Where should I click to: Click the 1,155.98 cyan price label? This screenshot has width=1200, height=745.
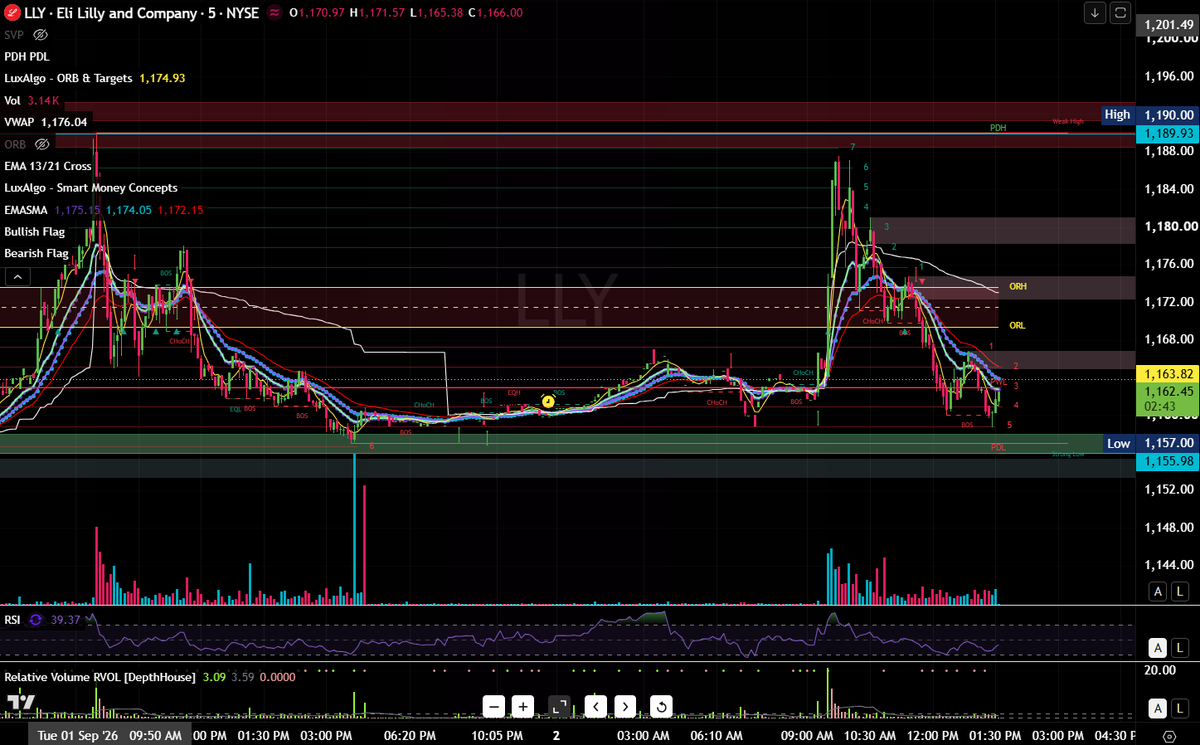pos(1167,461)
